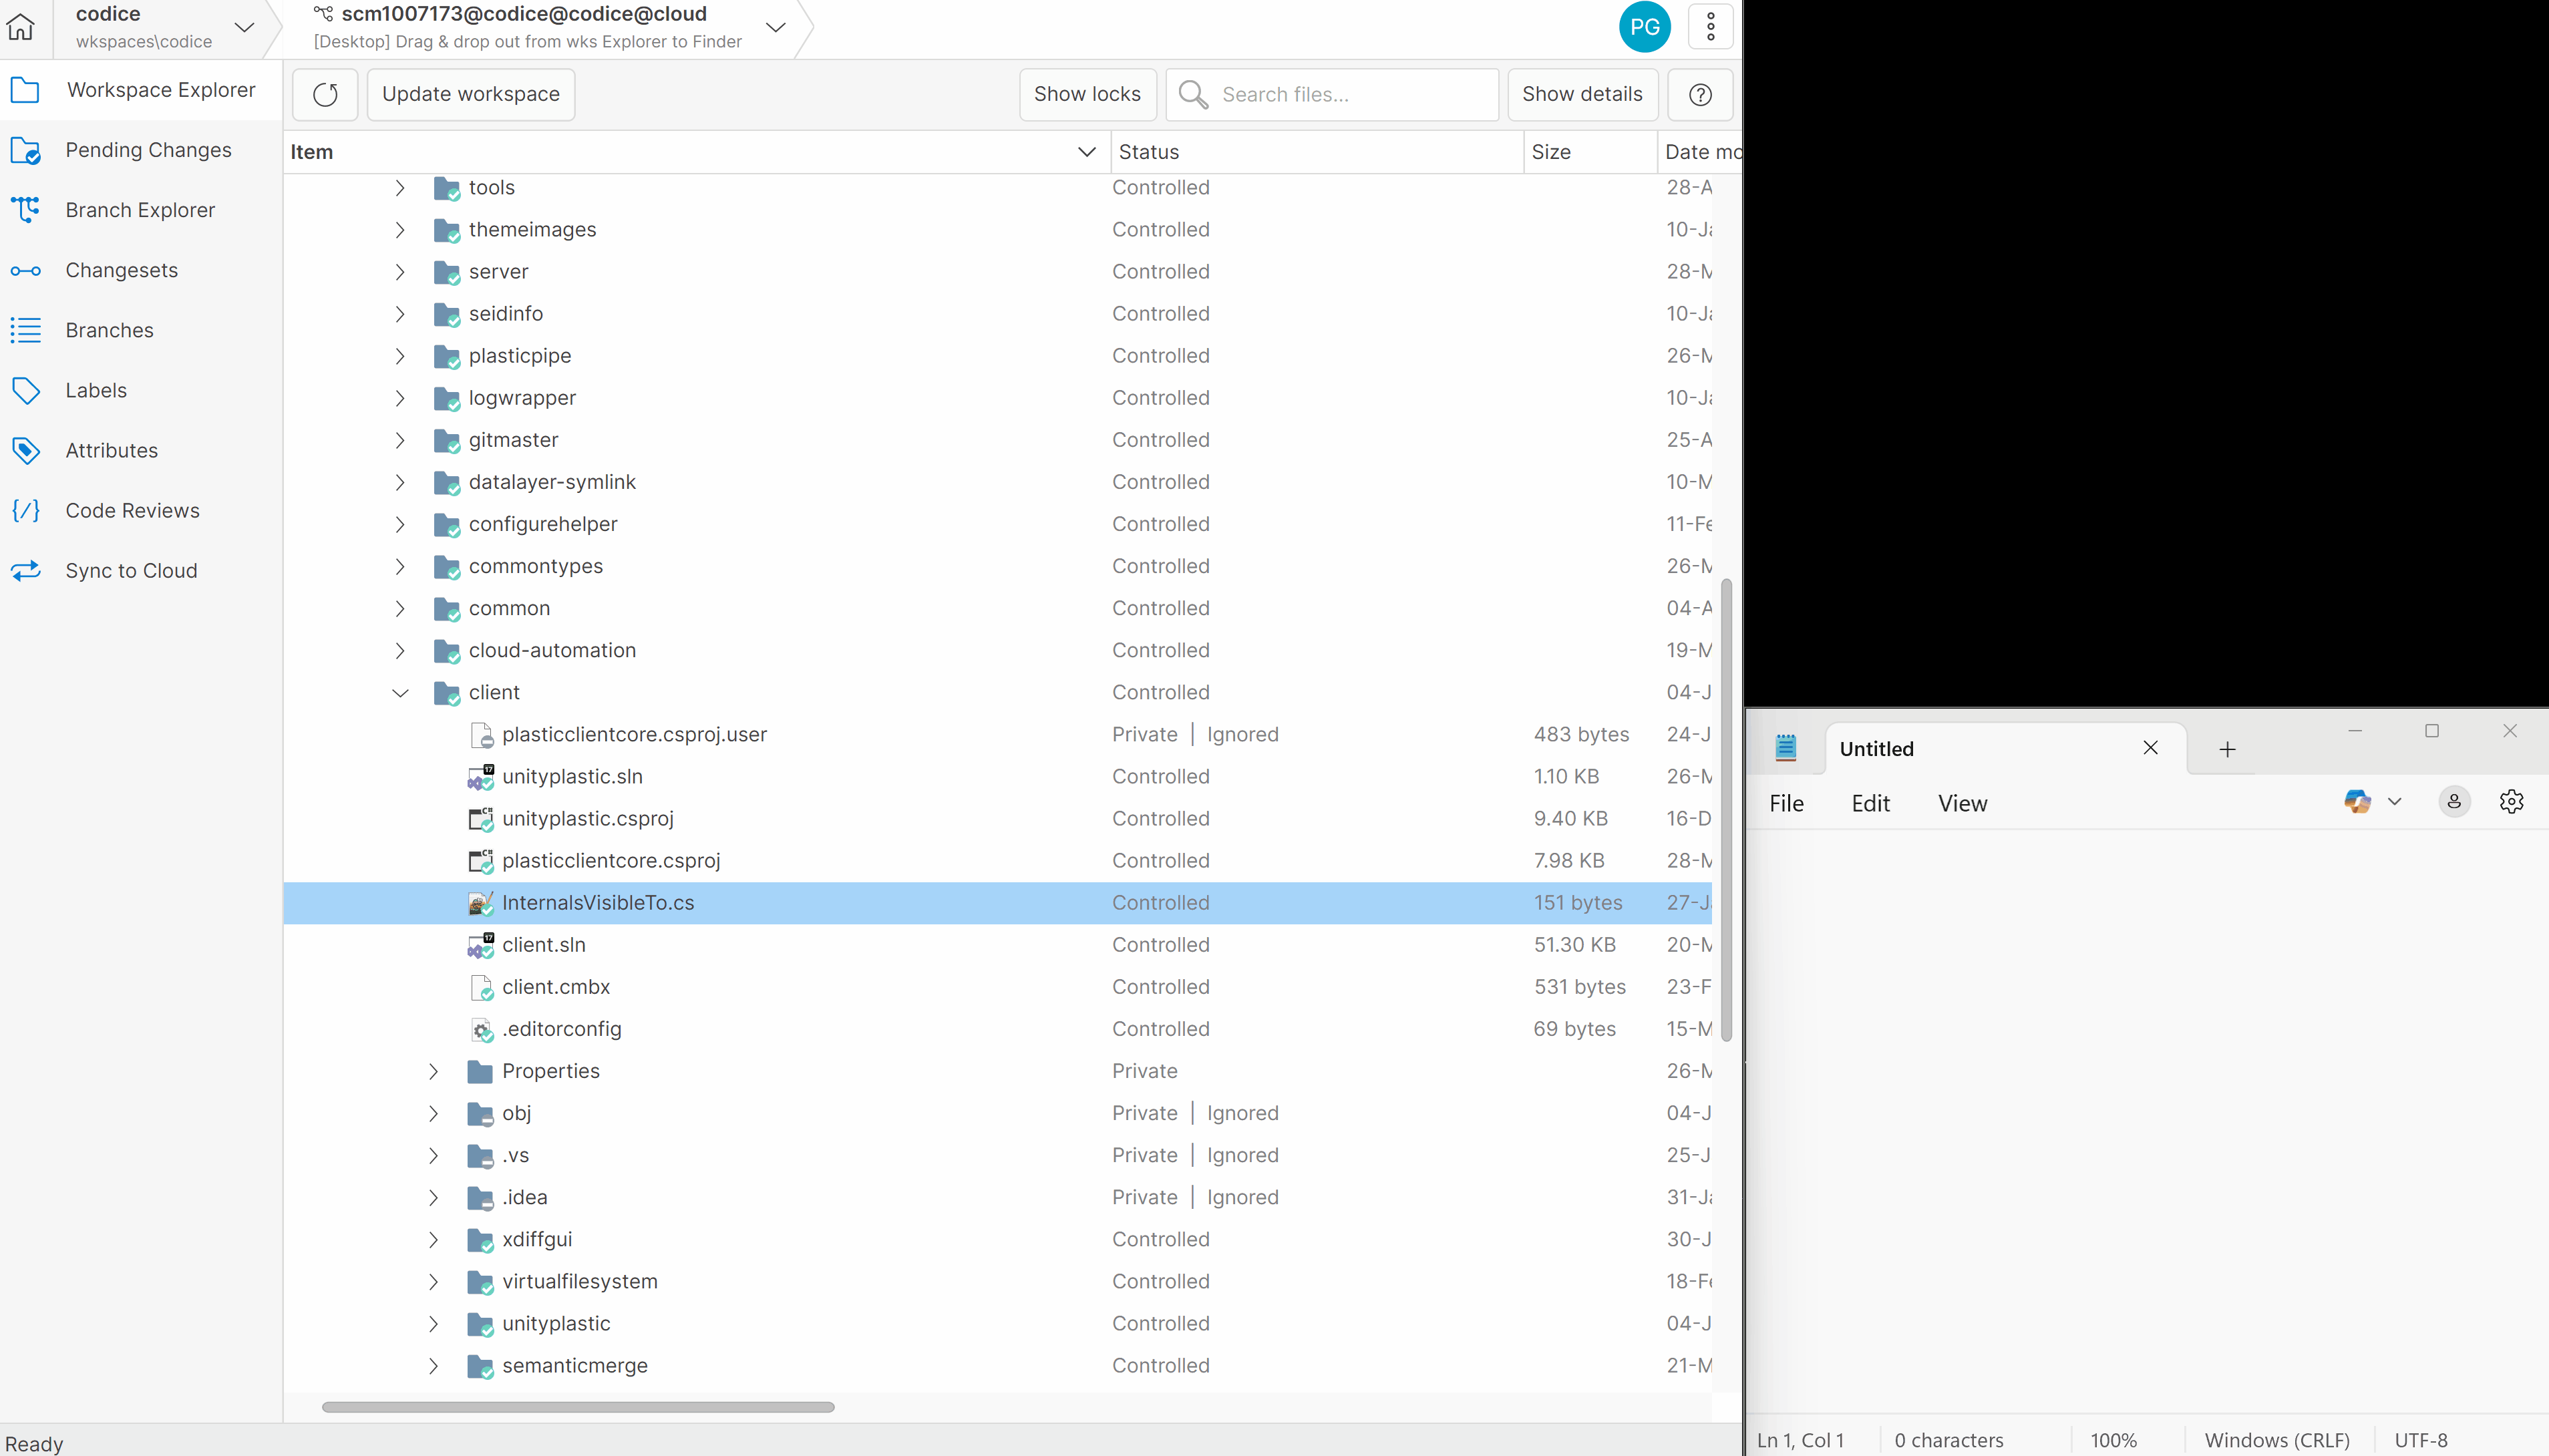The height and width of the screenshot is (1456, 2549).
Task: Click the Copilot icon in Notepad
Action: click(x=2359, y=801)
